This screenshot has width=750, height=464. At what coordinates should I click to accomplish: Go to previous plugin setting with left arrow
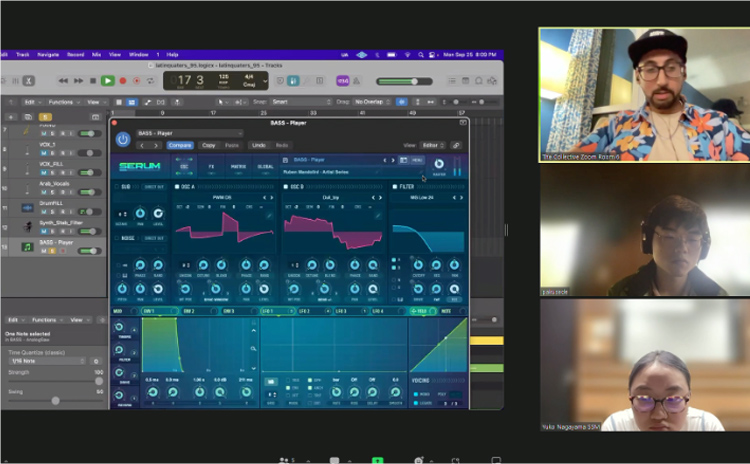pos(142,145)
